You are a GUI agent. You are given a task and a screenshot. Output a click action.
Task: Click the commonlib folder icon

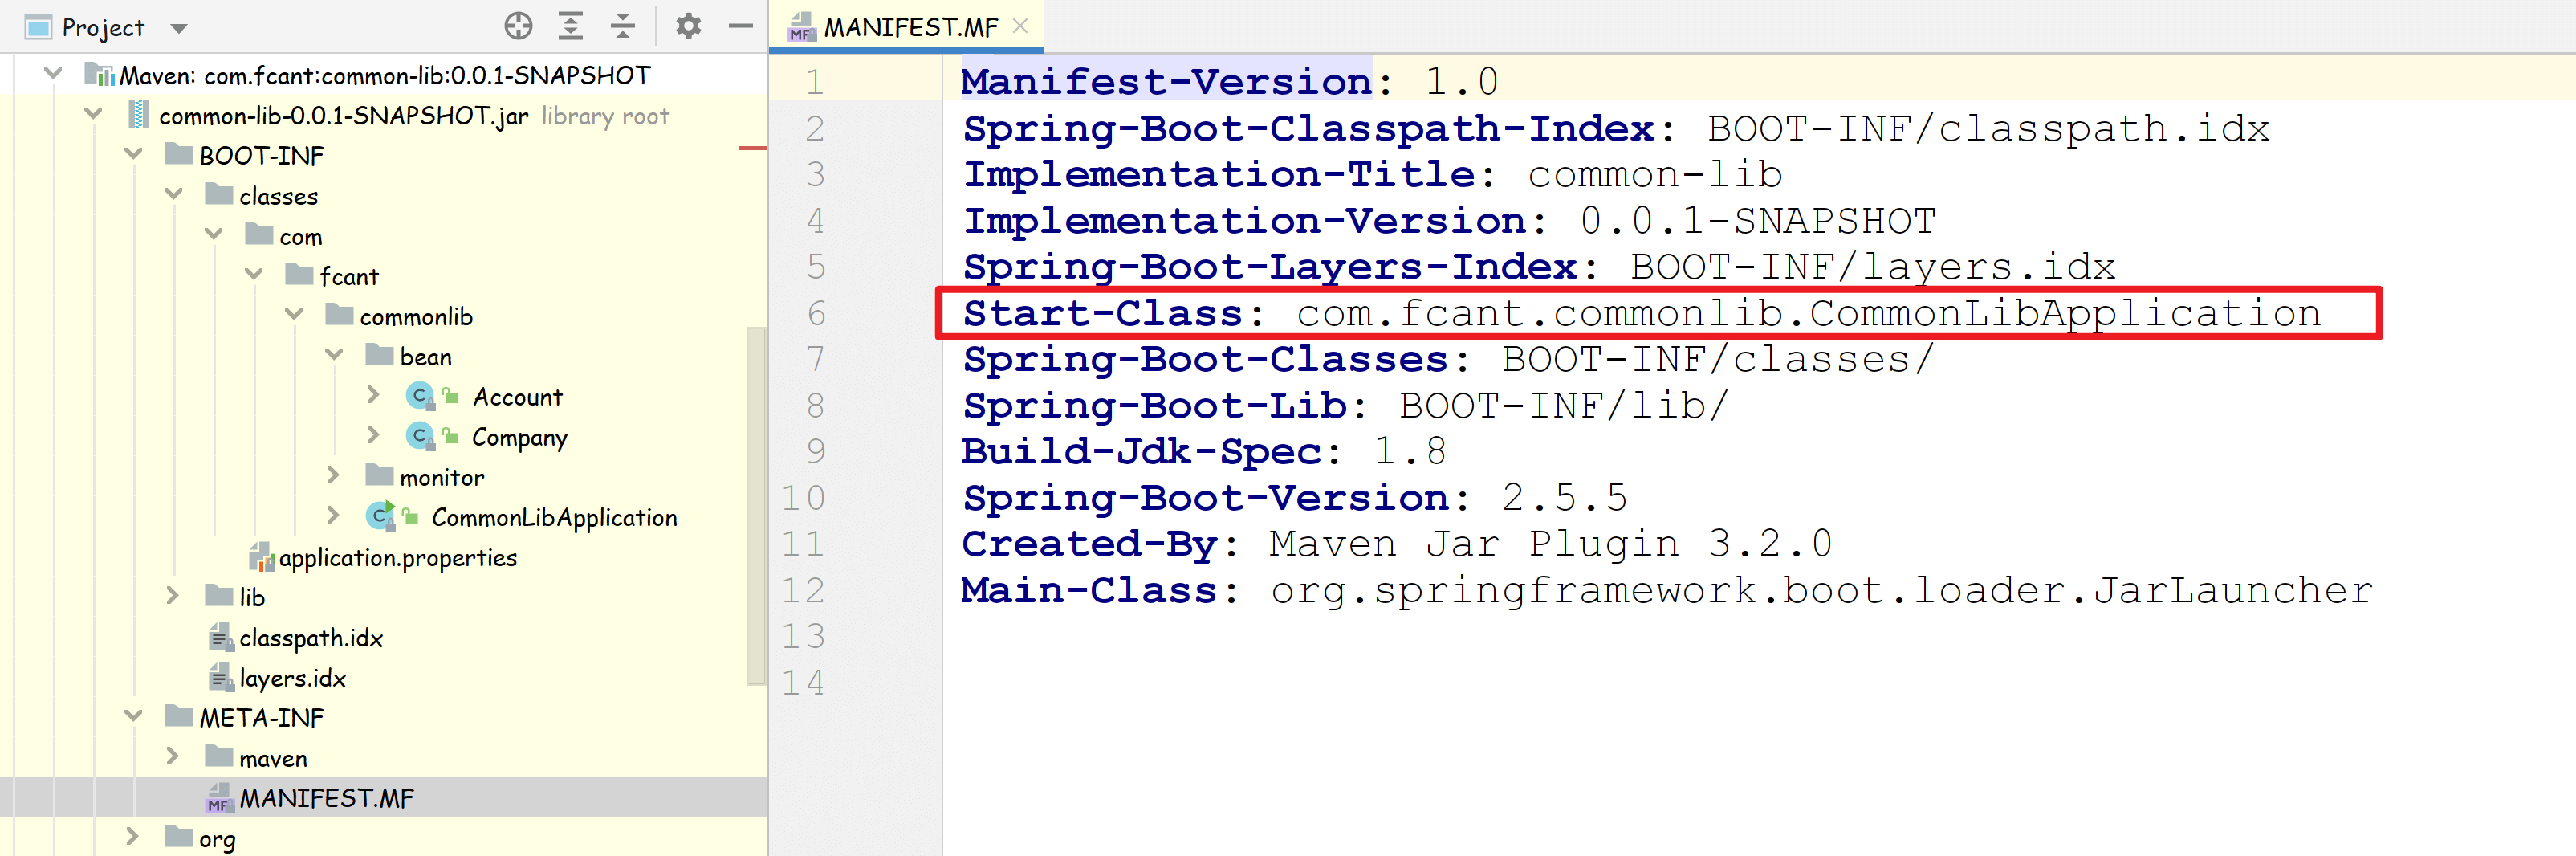[x=339, y=314]
